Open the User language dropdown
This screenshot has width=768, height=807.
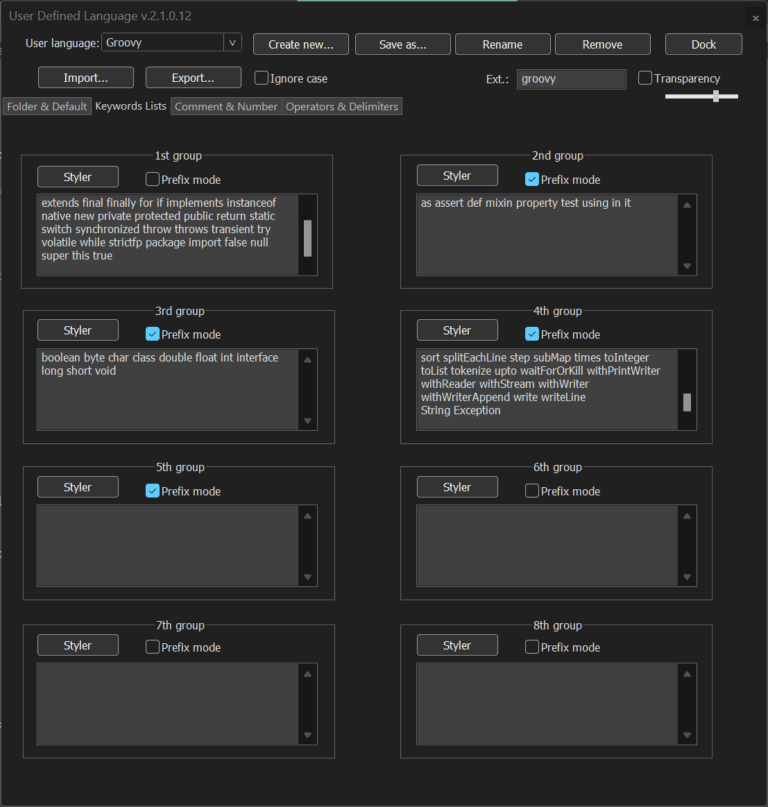coord(232,43)
